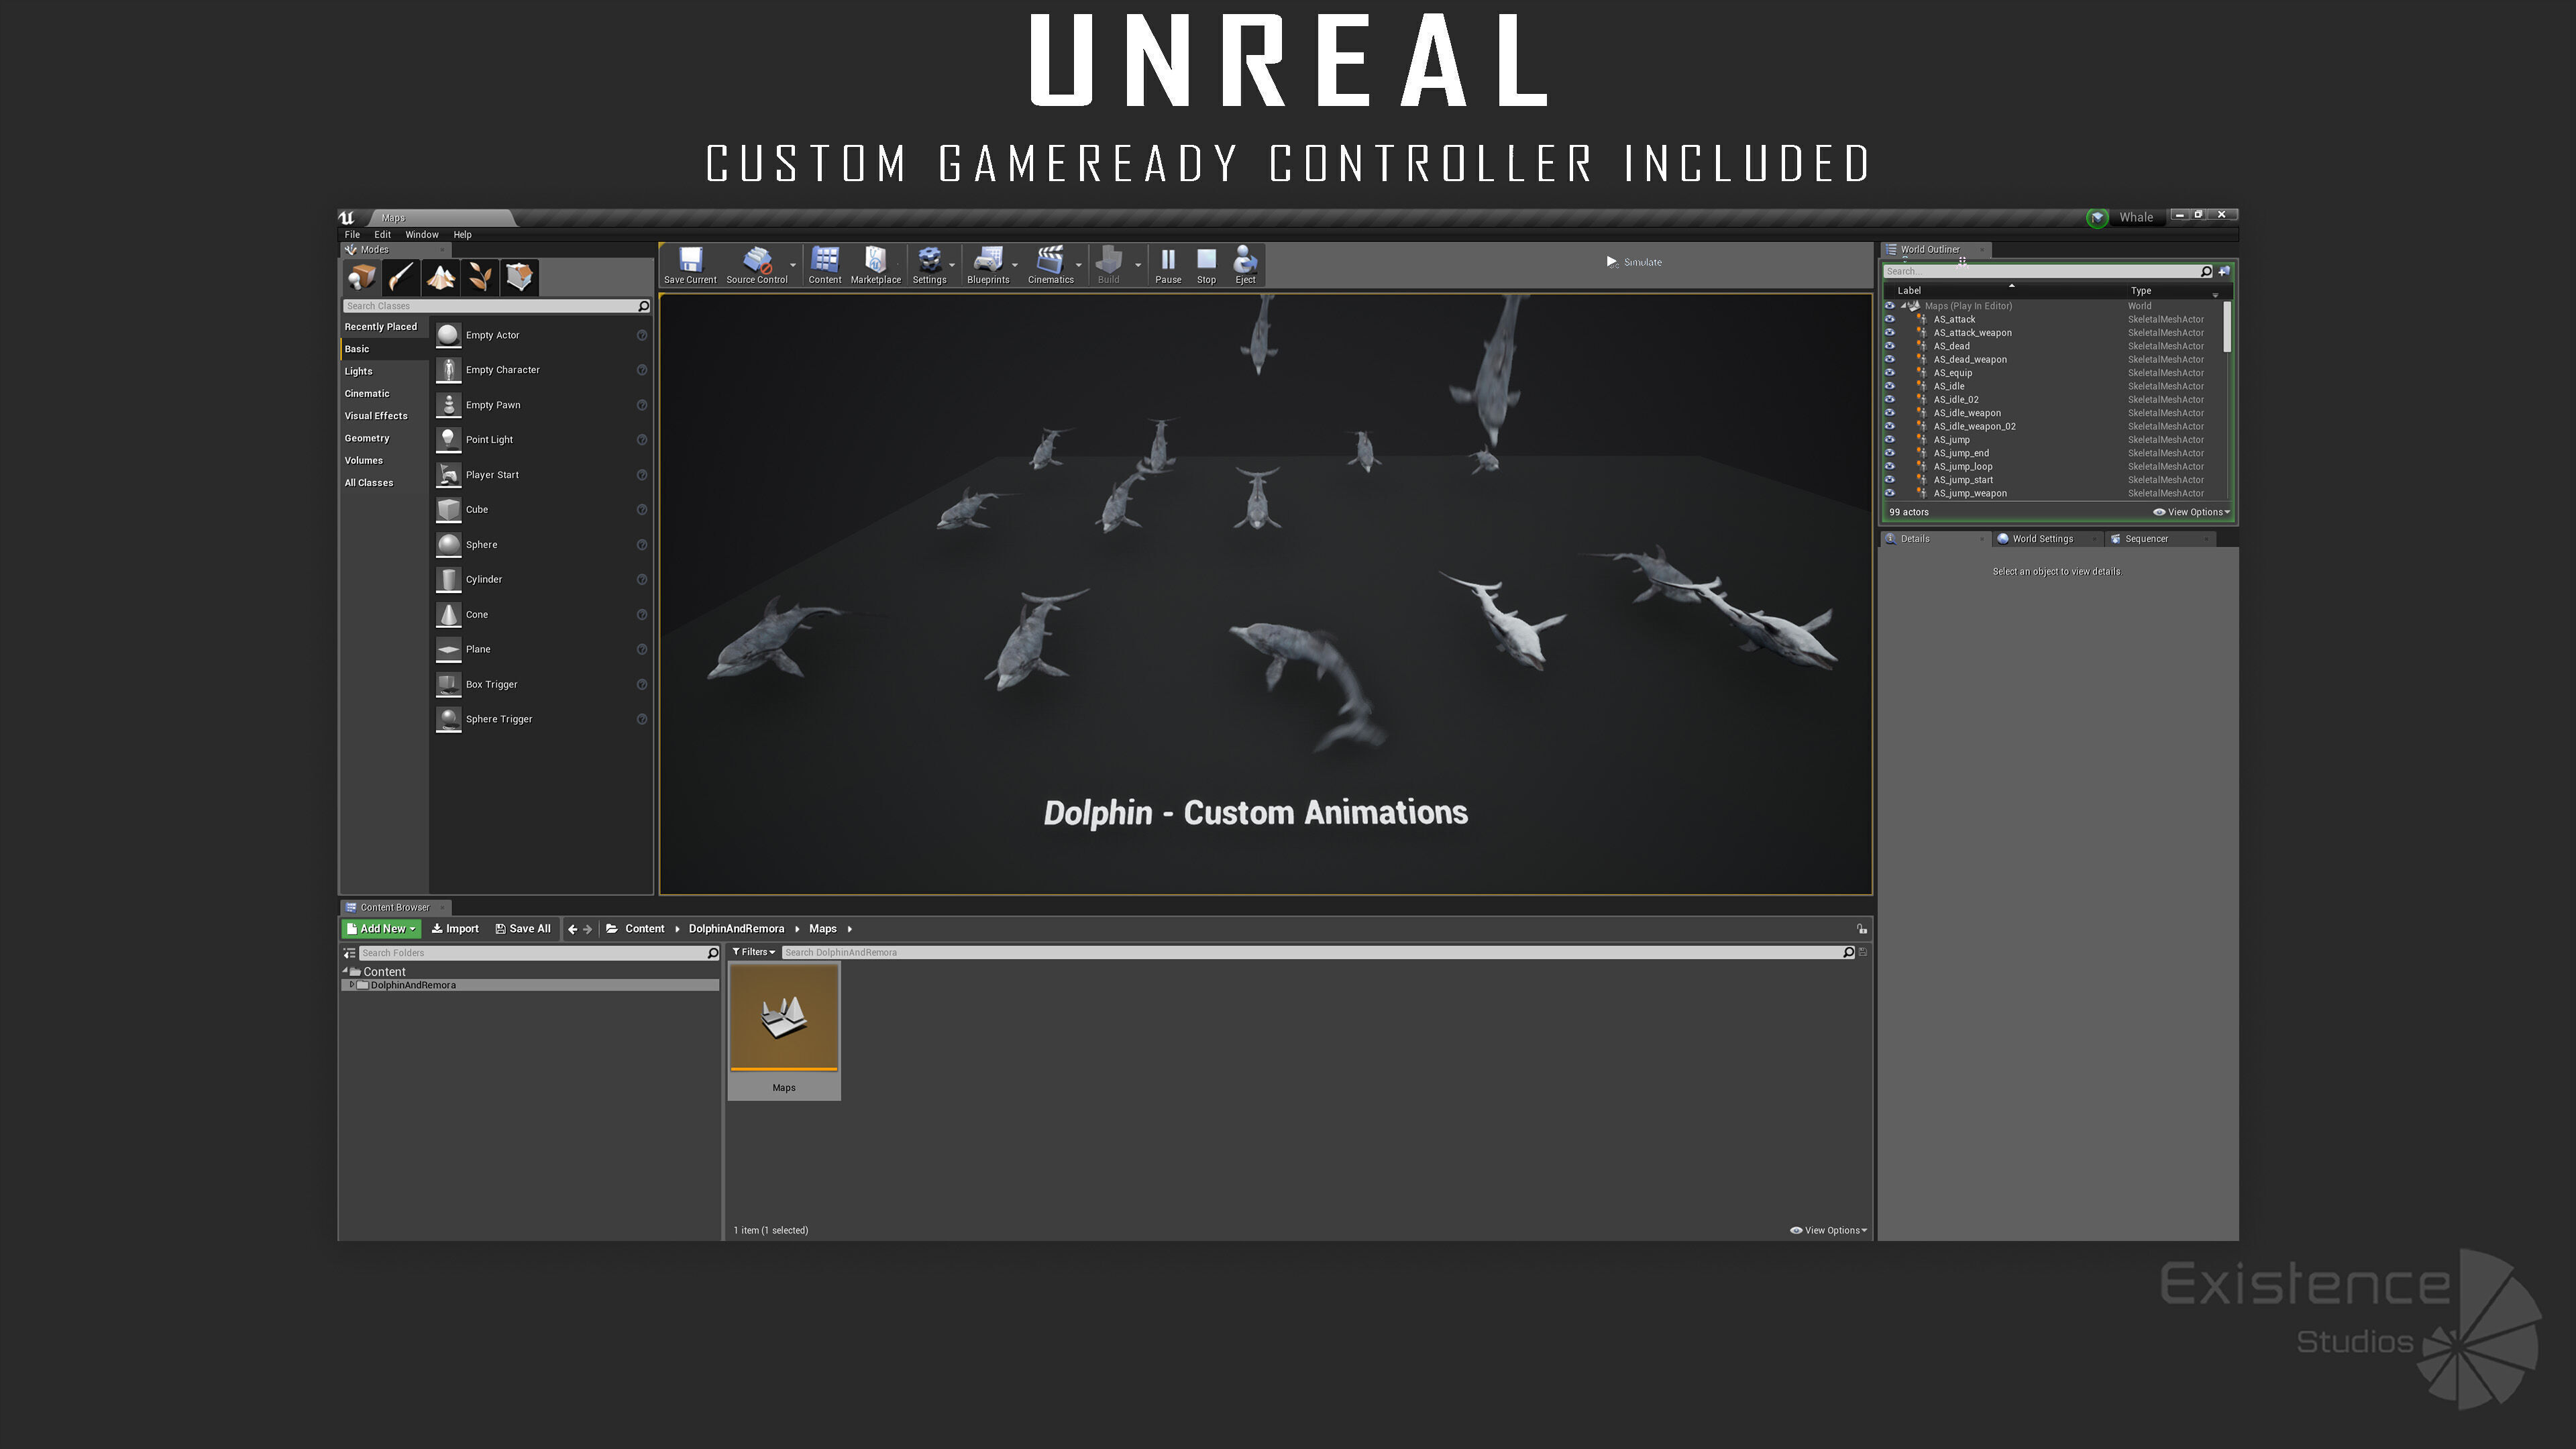Click the Save Current toolbar icon

[690, 262]
